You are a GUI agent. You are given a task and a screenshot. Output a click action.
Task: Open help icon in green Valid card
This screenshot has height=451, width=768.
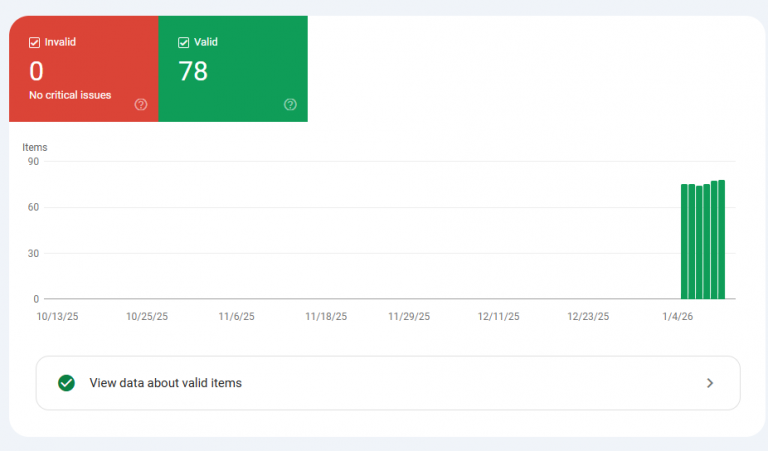tap(290, 104)
